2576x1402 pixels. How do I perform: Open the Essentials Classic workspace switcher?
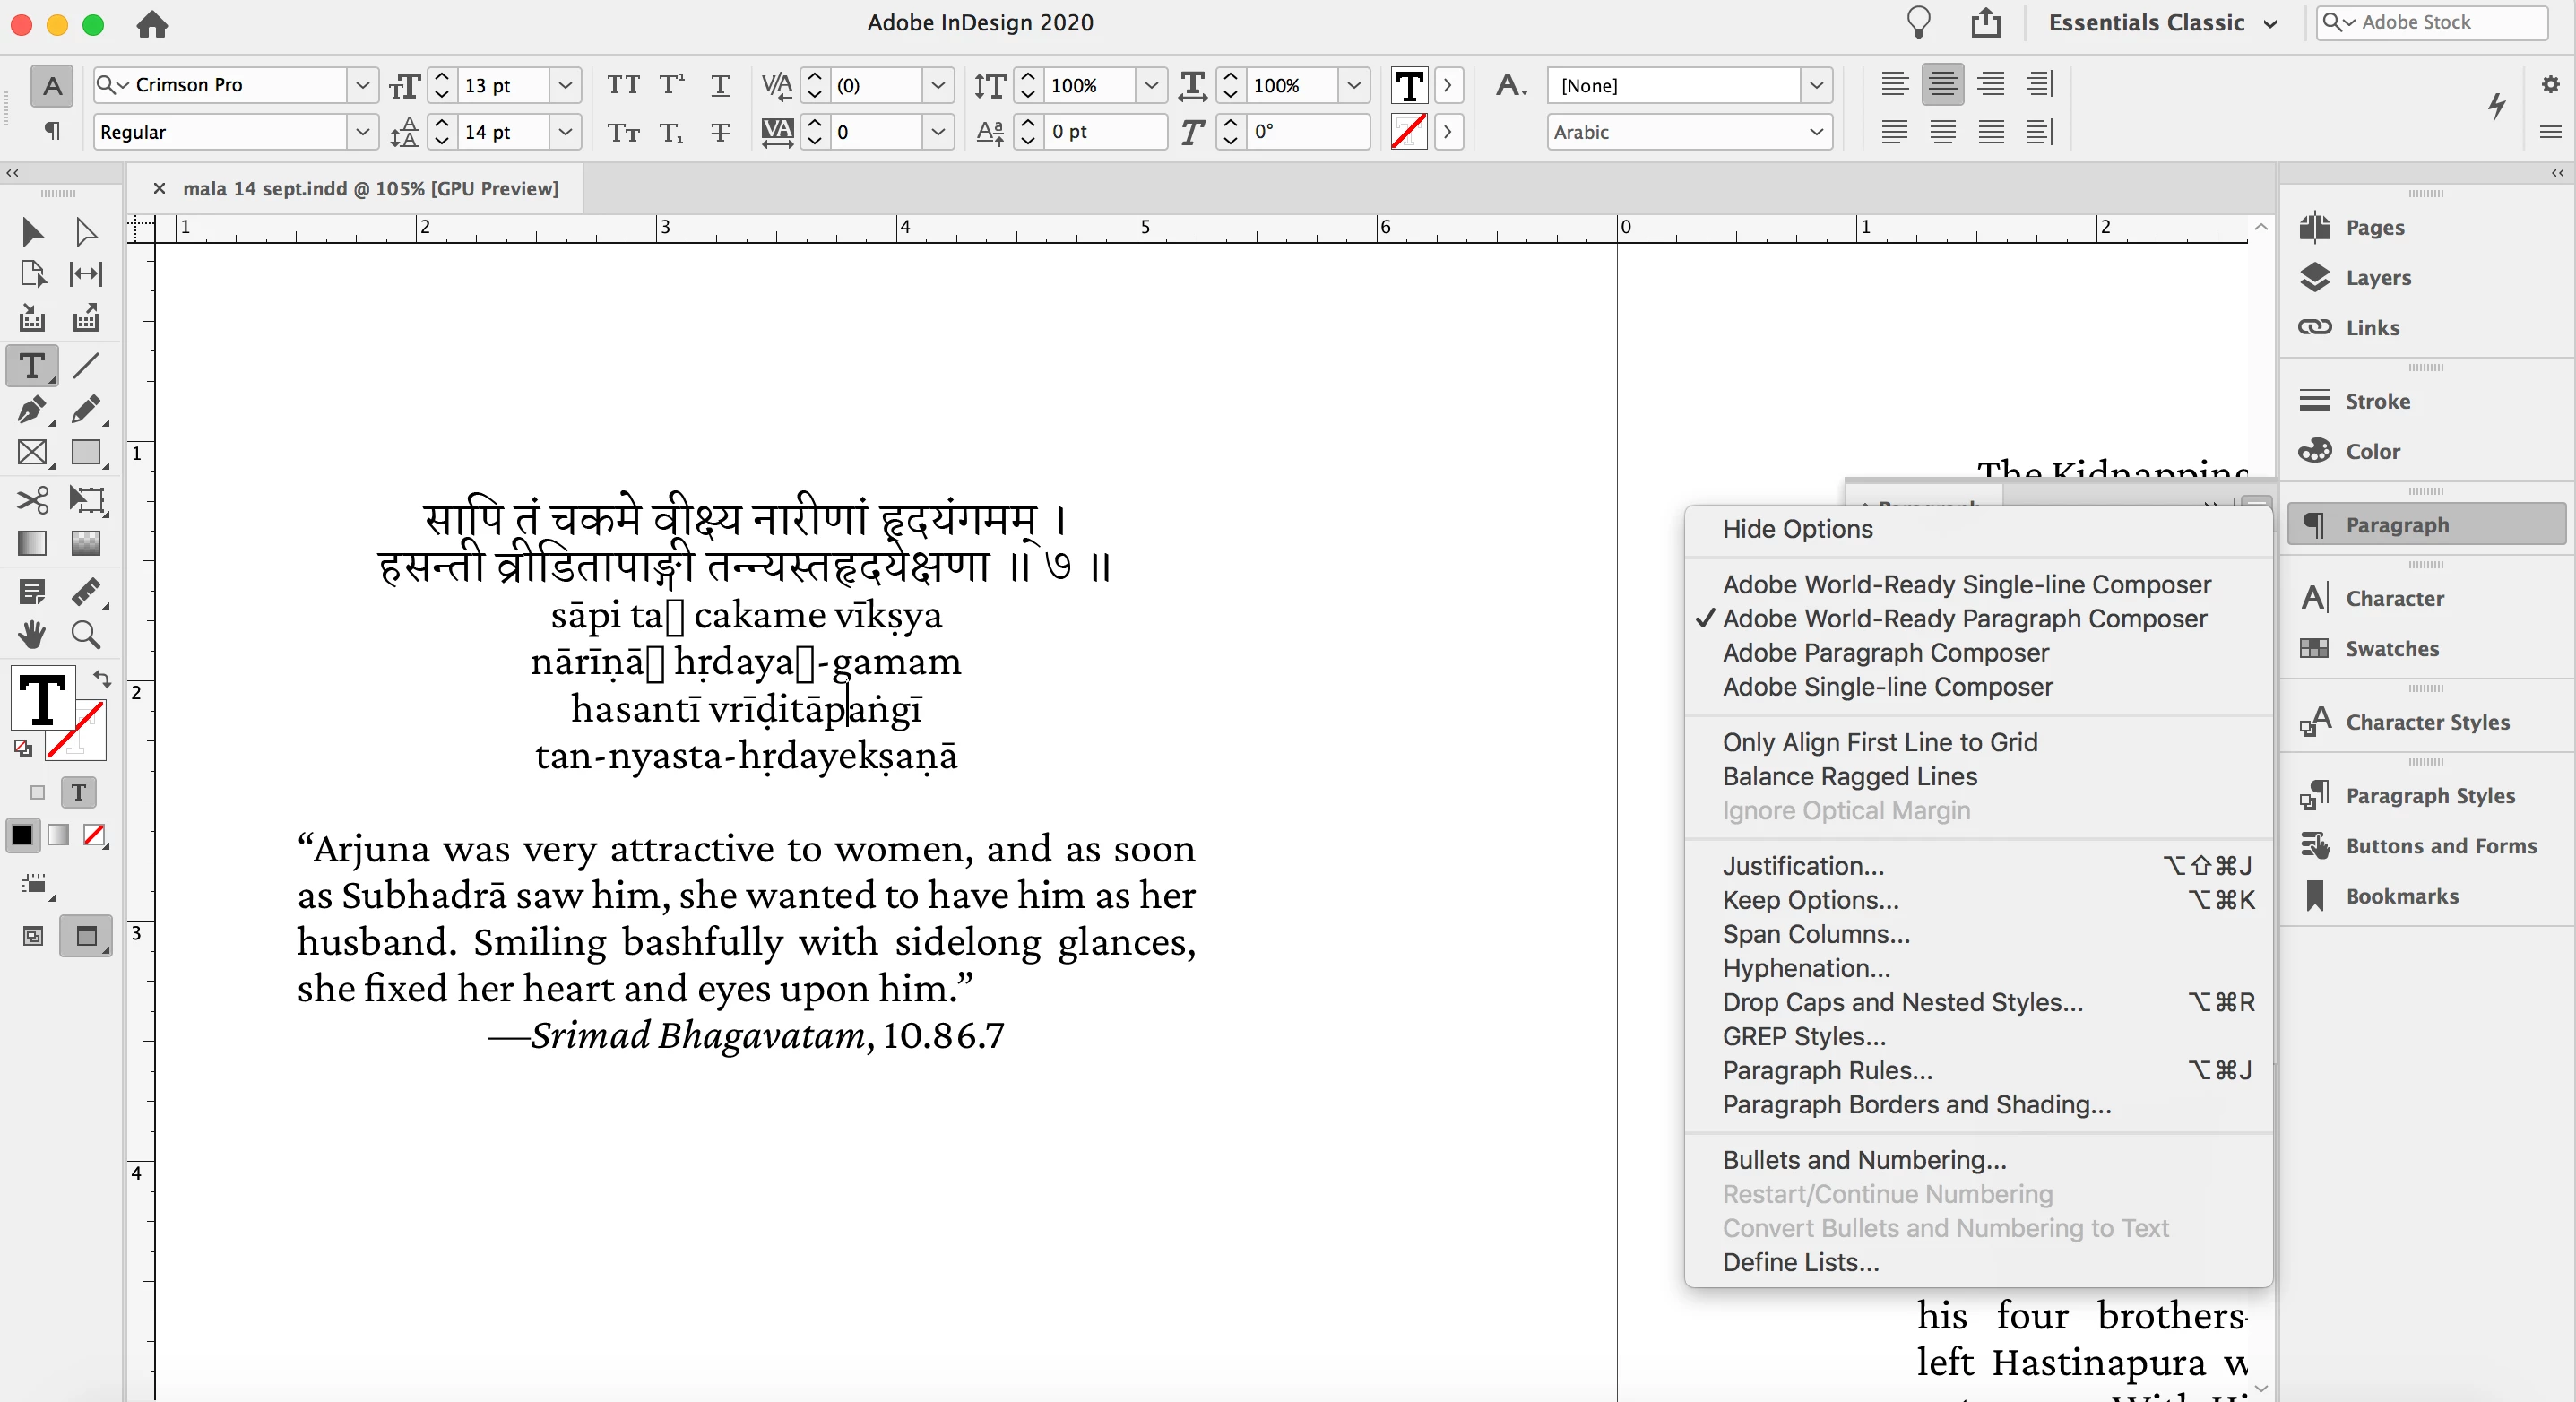click(x=2162, y=22)
